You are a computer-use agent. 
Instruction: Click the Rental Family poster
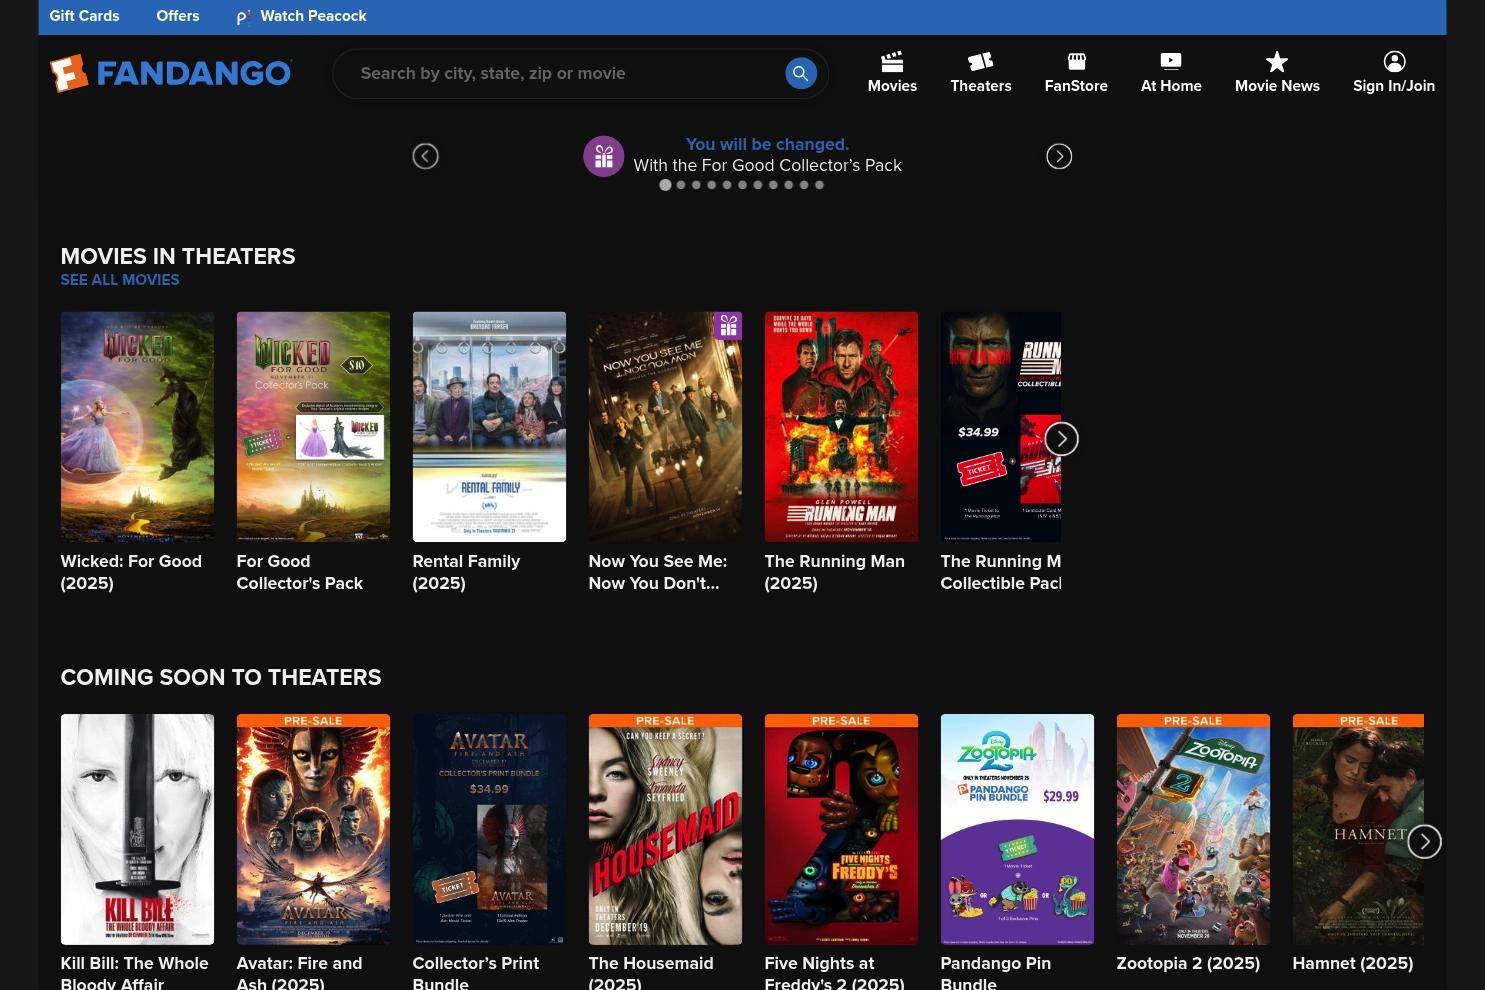pyautogui.click(x=489, y=427)
